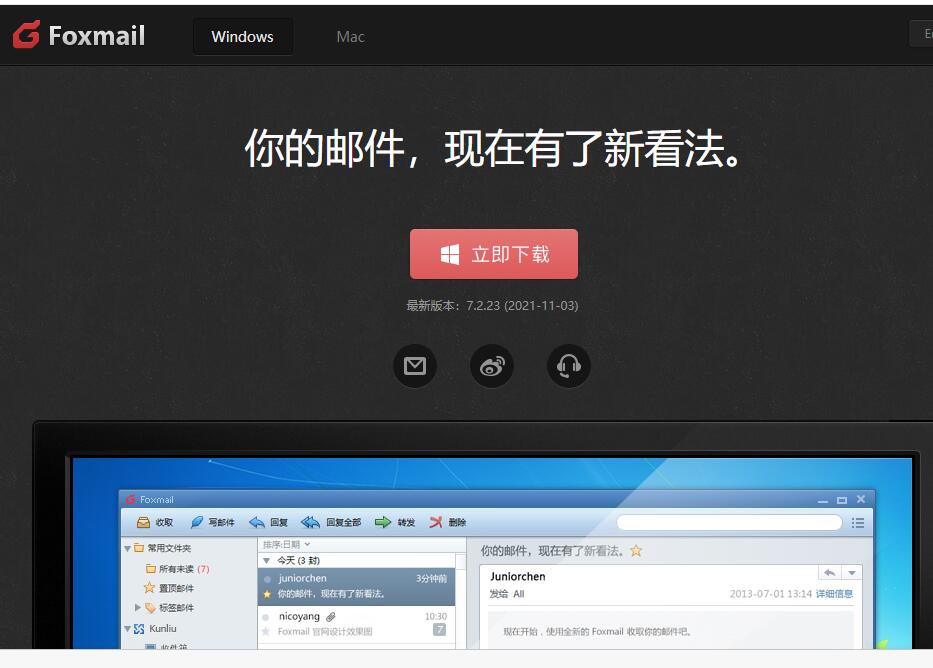Click the 转发 forward green arrow
Image resolution: width=933 pixels, height=668 pixels.
pos(383,522)
